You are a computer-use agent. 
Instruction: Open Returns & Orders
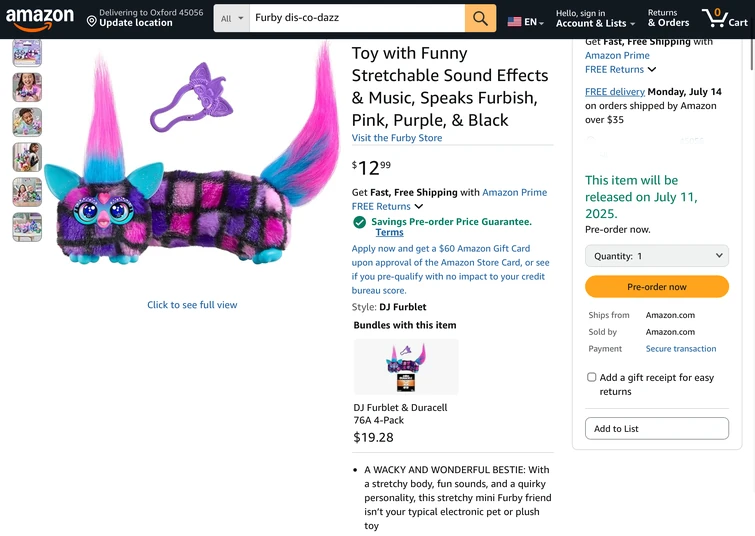pyautogui.click(x=668, y=18)
